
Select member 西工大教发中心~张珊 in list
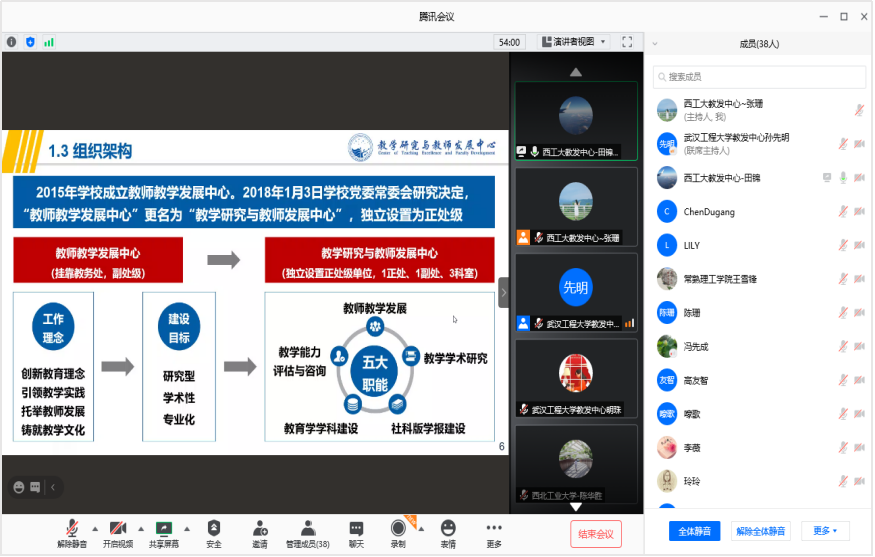pyautogui.click(x=759, y=110)
